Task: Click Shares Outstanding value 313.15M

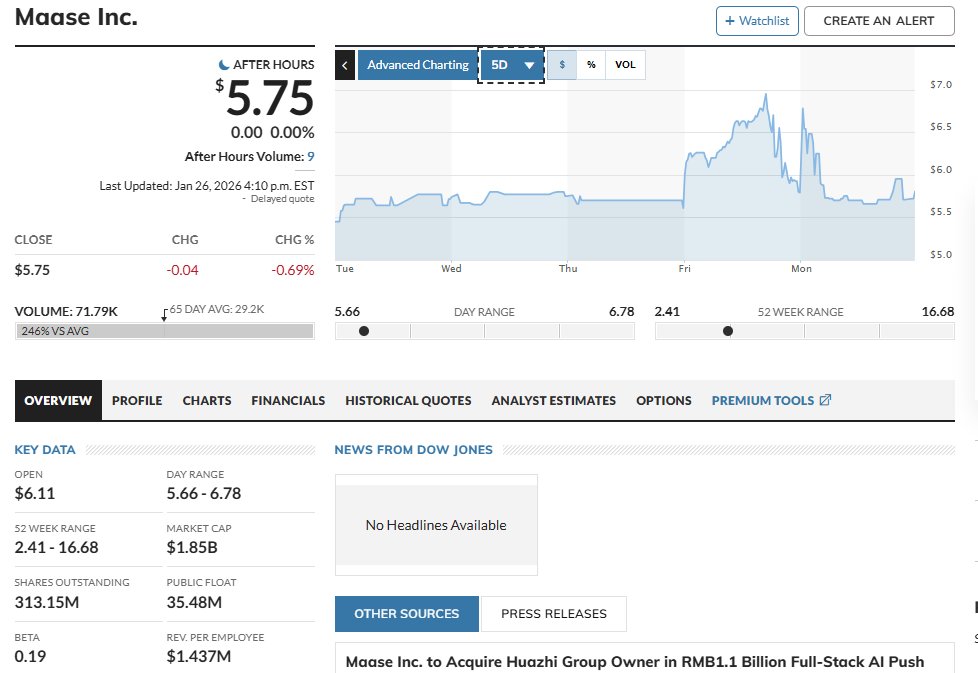Action: tap(47, 603)
